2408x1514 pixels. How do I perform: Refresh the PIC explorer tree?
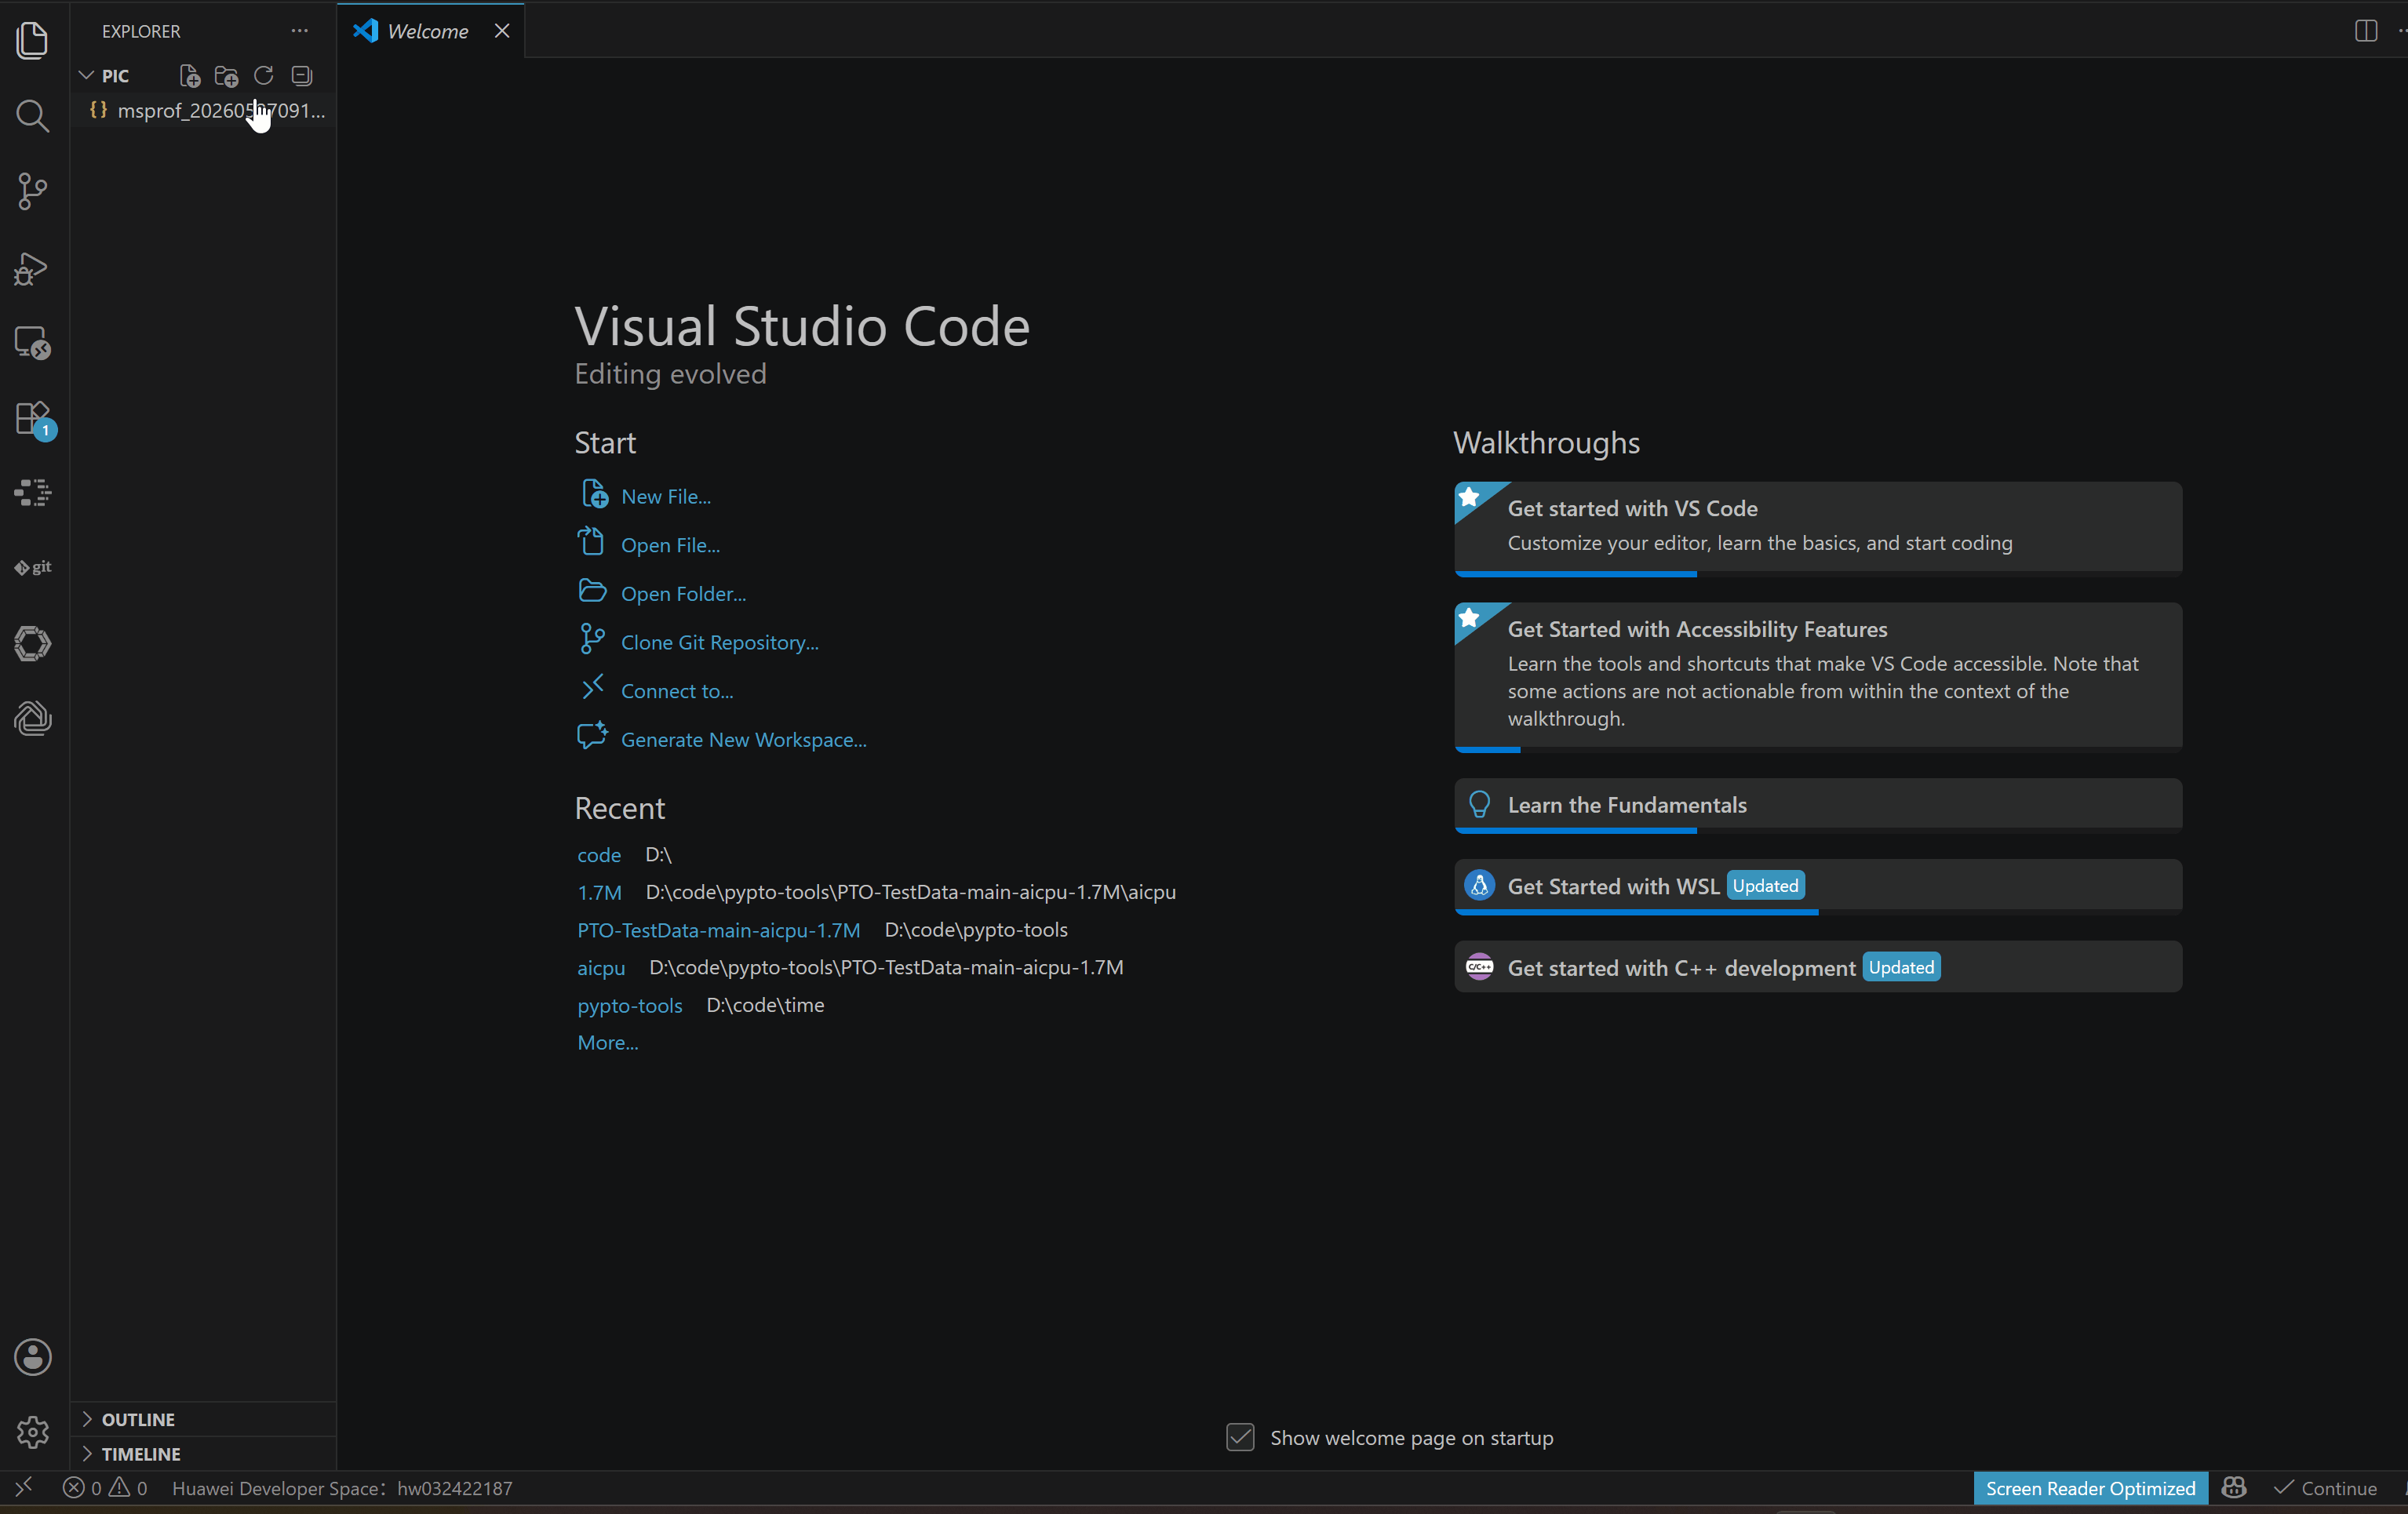pos(264,76)
